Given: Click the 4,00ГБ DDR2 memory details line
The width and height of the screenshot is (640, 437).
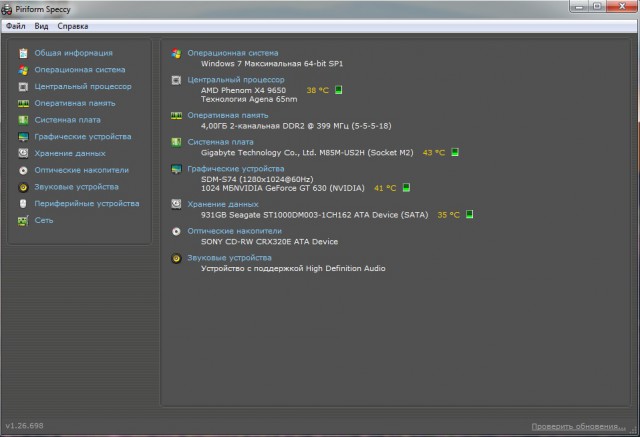Looking at the screenshot, I should 296,126.
